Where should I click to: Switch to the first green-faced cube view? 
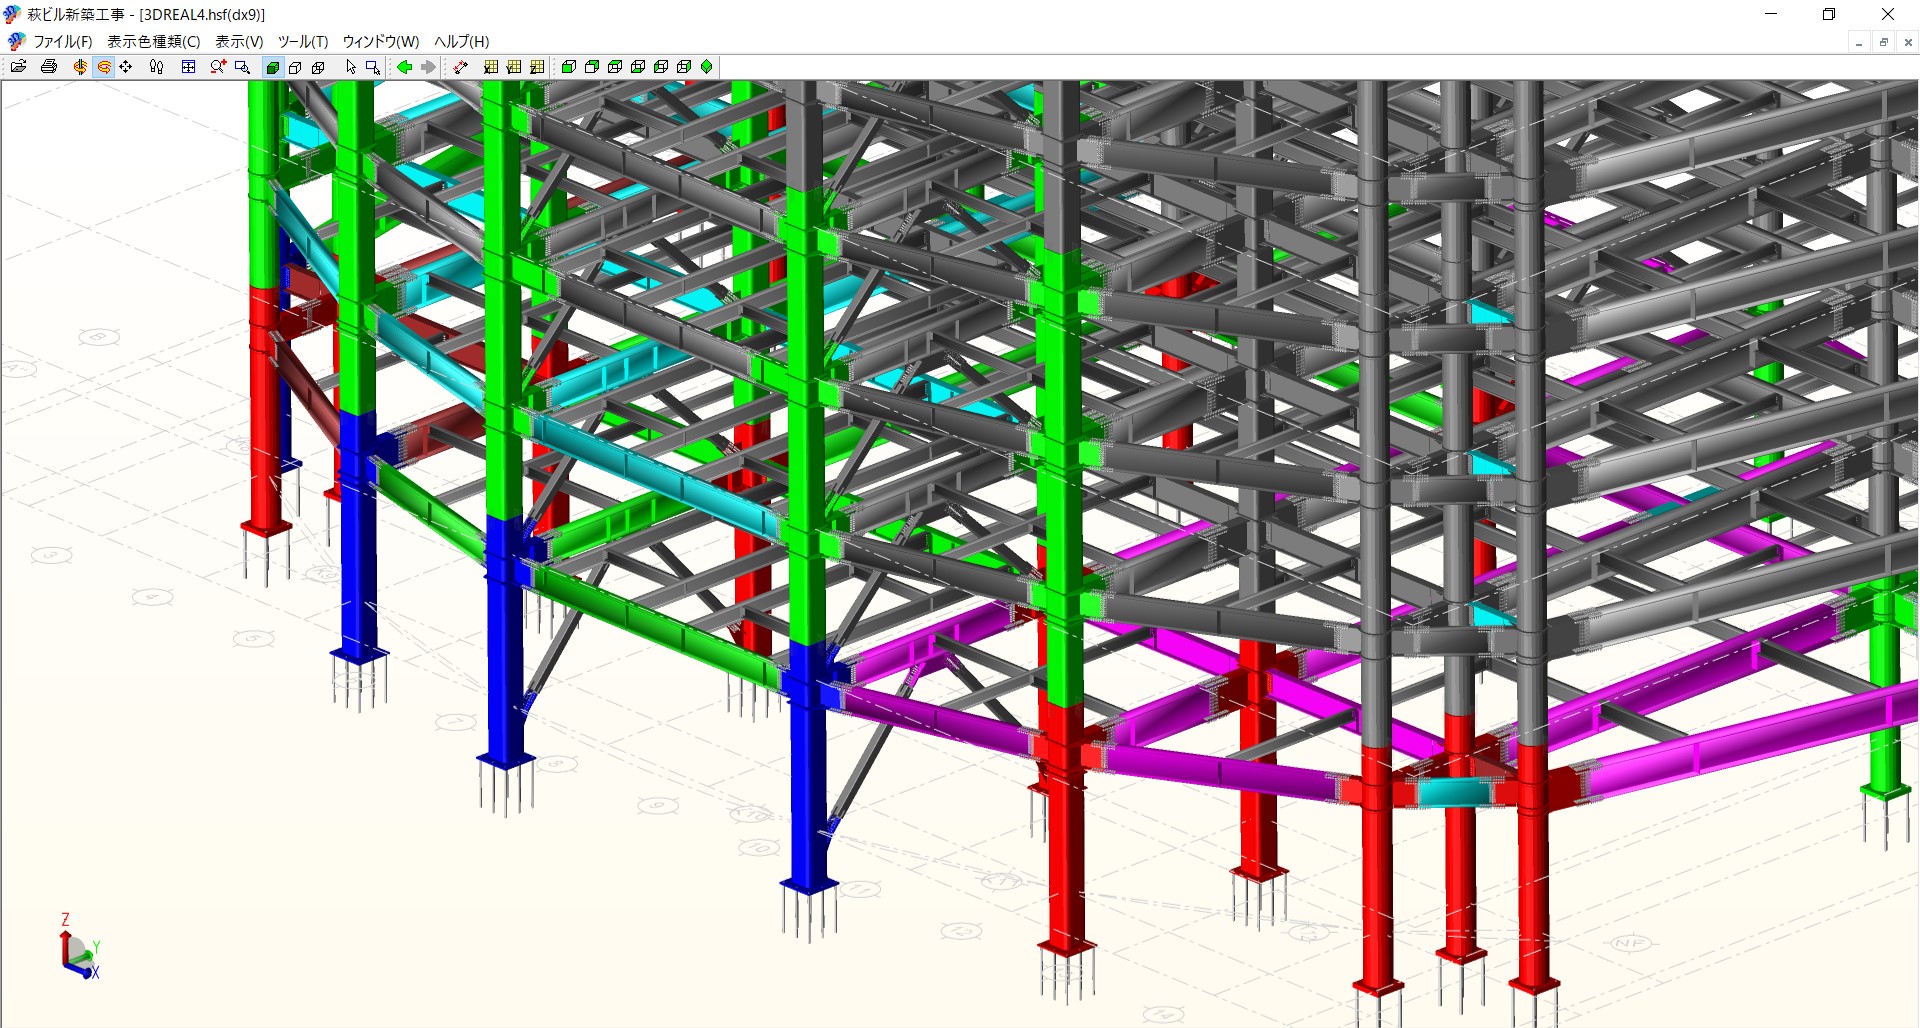point(569,67)
